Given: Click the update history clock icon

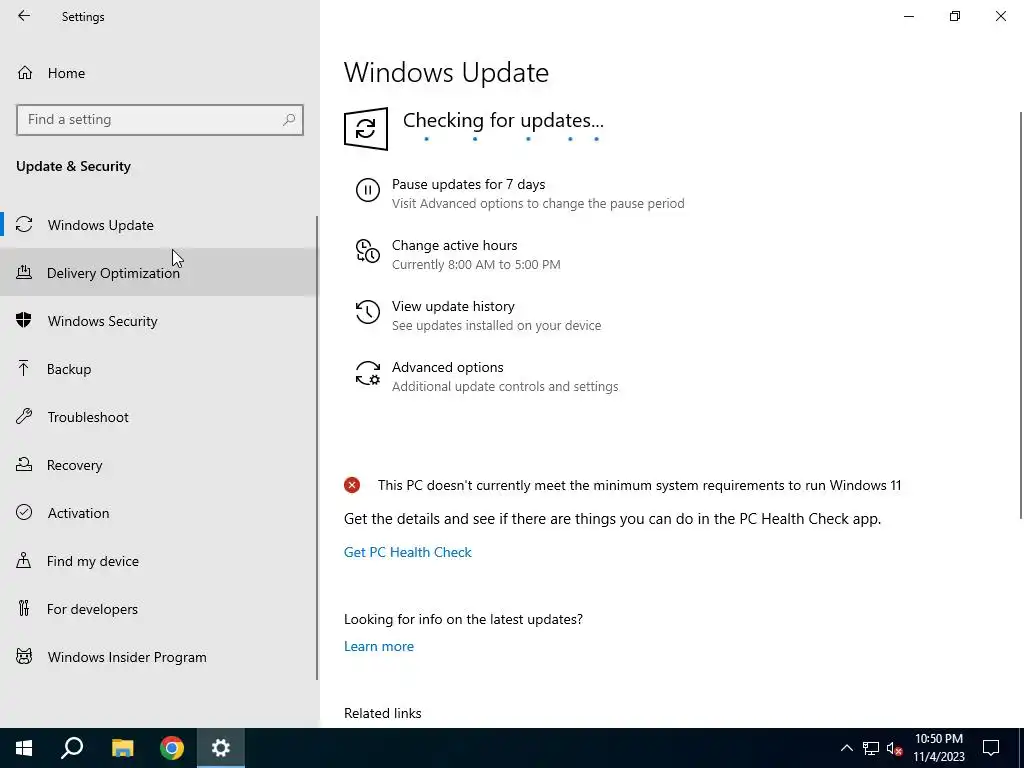Looking at the screenshot, I should click(368, 312).
